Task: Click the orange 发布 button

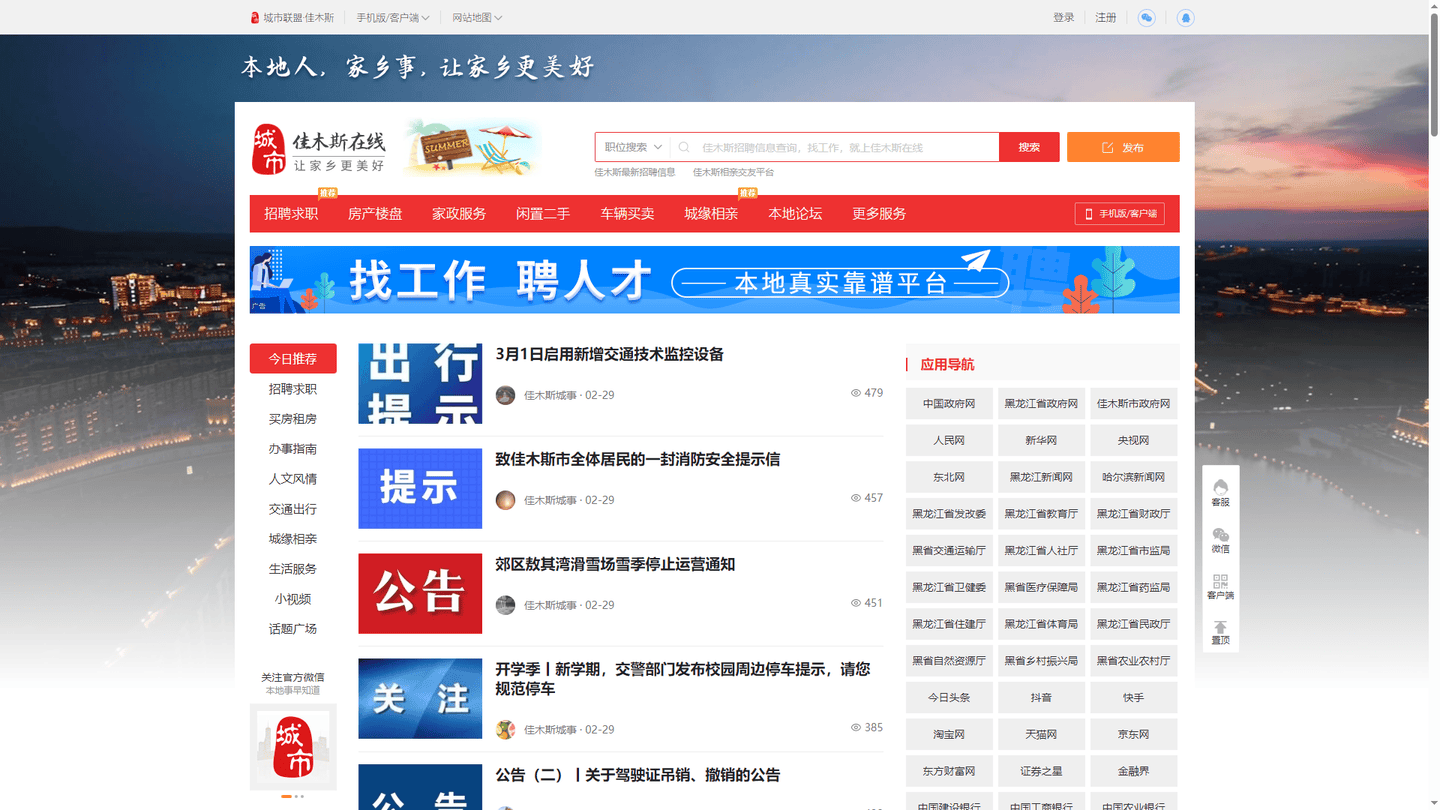Action: coord(1123,147)
